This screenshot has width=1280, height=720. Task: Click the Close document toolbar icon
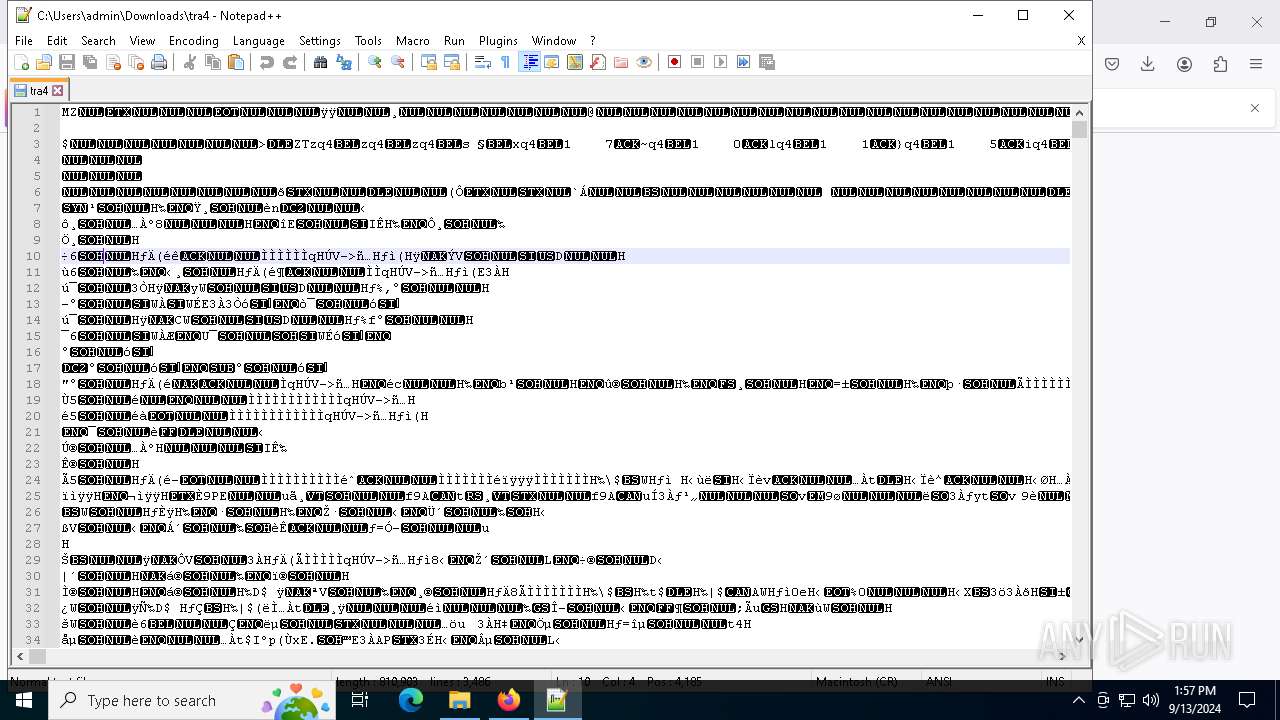coord(113,62)
